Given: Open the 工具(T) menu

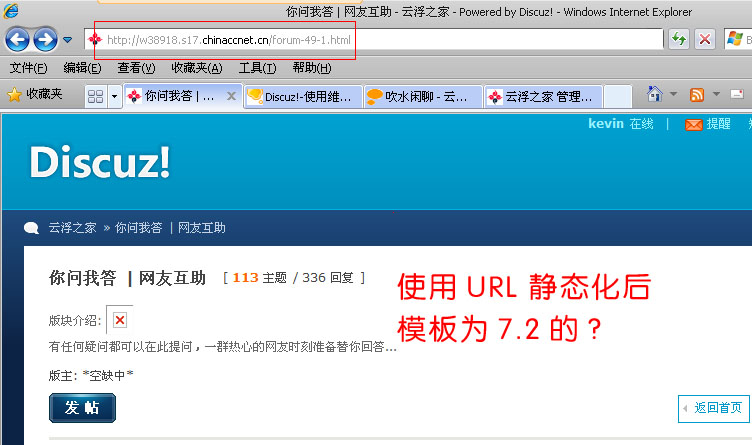Looking at the screenshot, I should point(258,68).
